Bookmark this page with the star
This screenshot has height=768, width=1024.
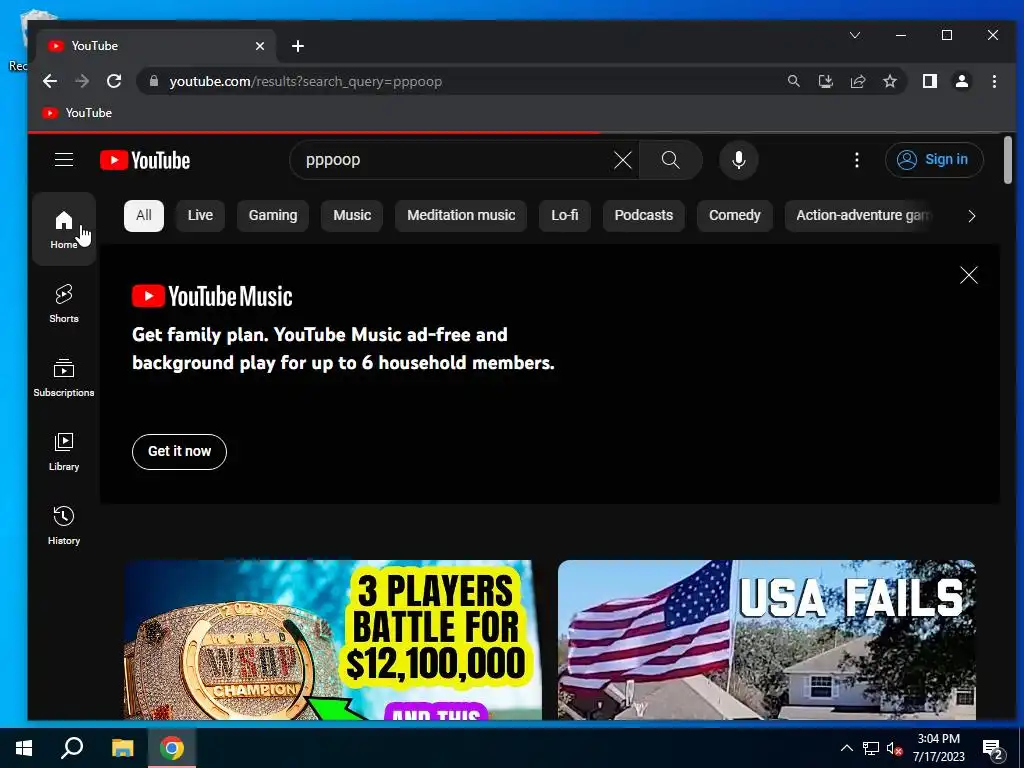(x=889, y=81)
